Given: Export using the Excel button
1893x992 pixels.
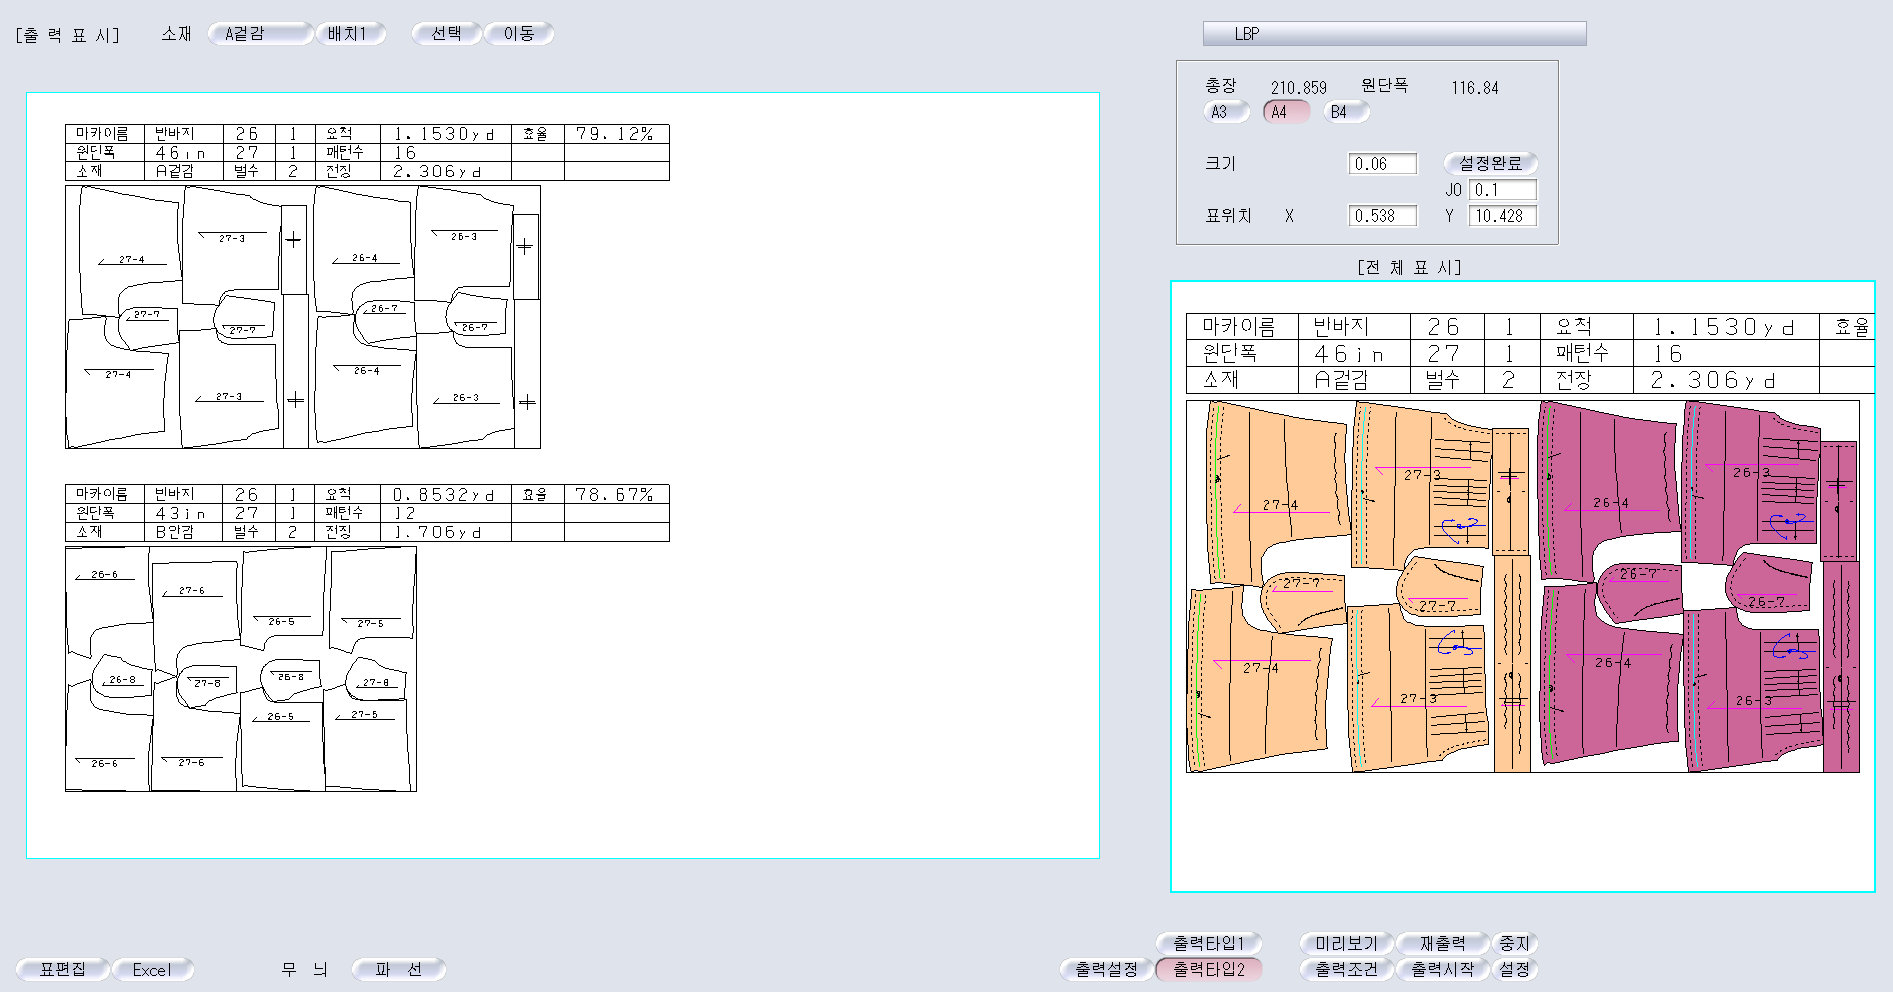Looking at the screenshot, I should click(x=152, y=969).
